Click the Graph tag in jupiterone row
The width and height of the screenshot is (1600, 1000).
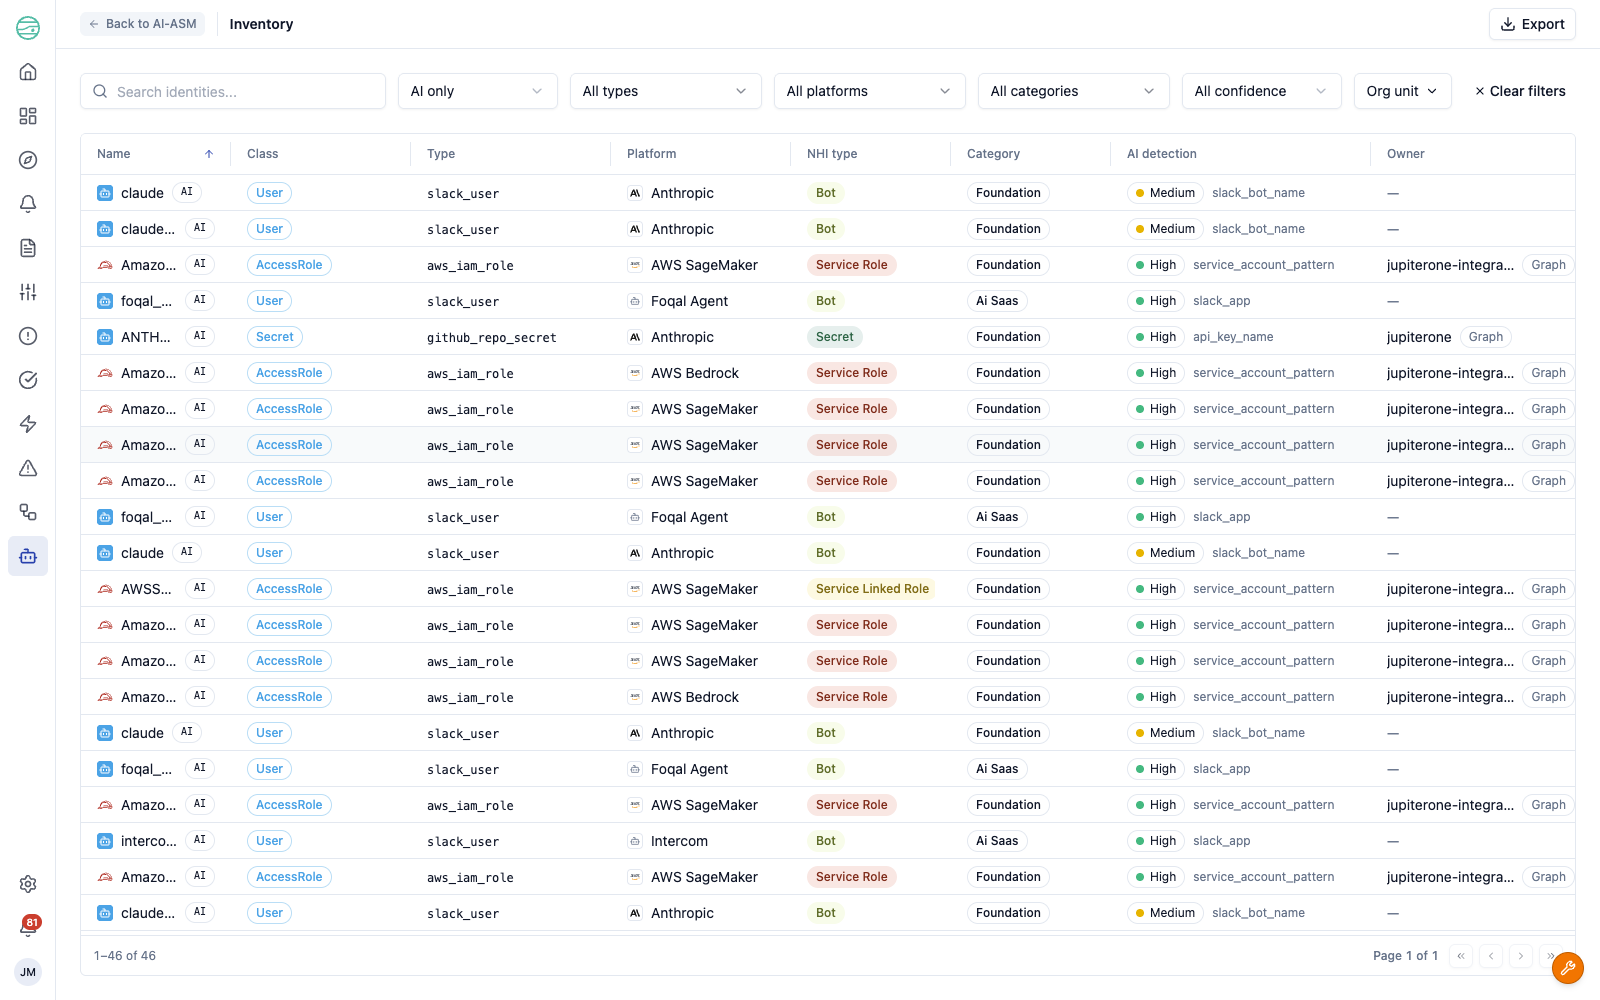tap(1486, 337)
